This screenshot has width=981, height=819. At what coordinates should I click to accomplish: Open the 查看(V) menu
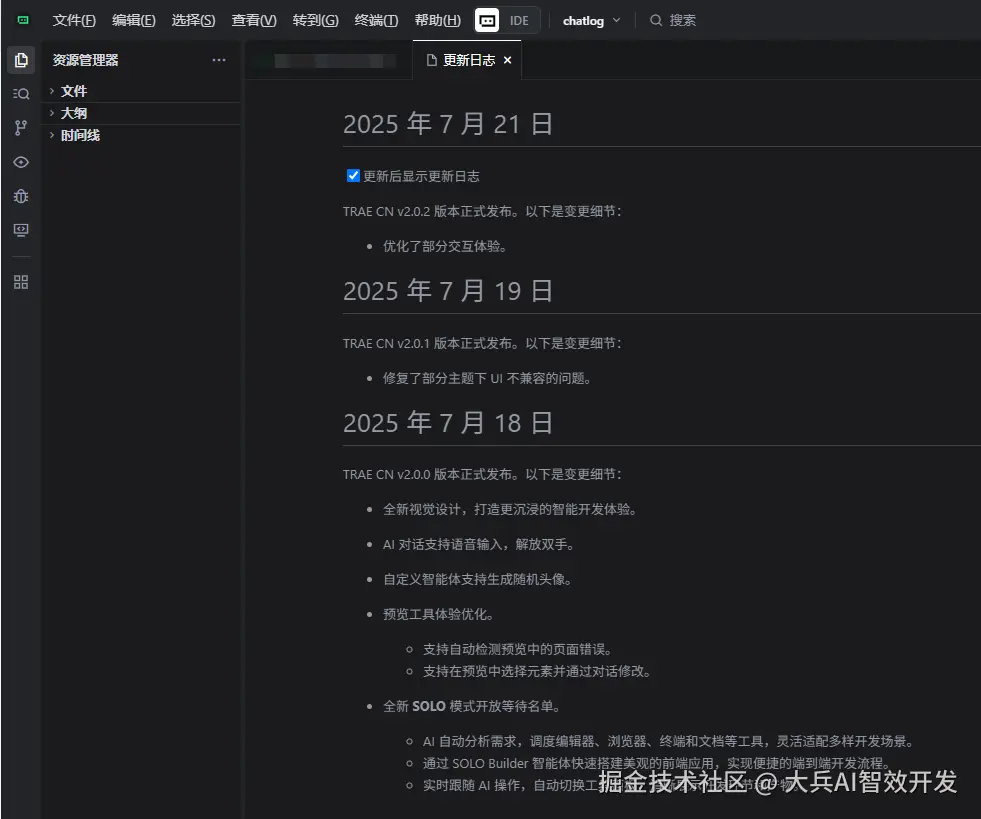click(x=253, y=21)
